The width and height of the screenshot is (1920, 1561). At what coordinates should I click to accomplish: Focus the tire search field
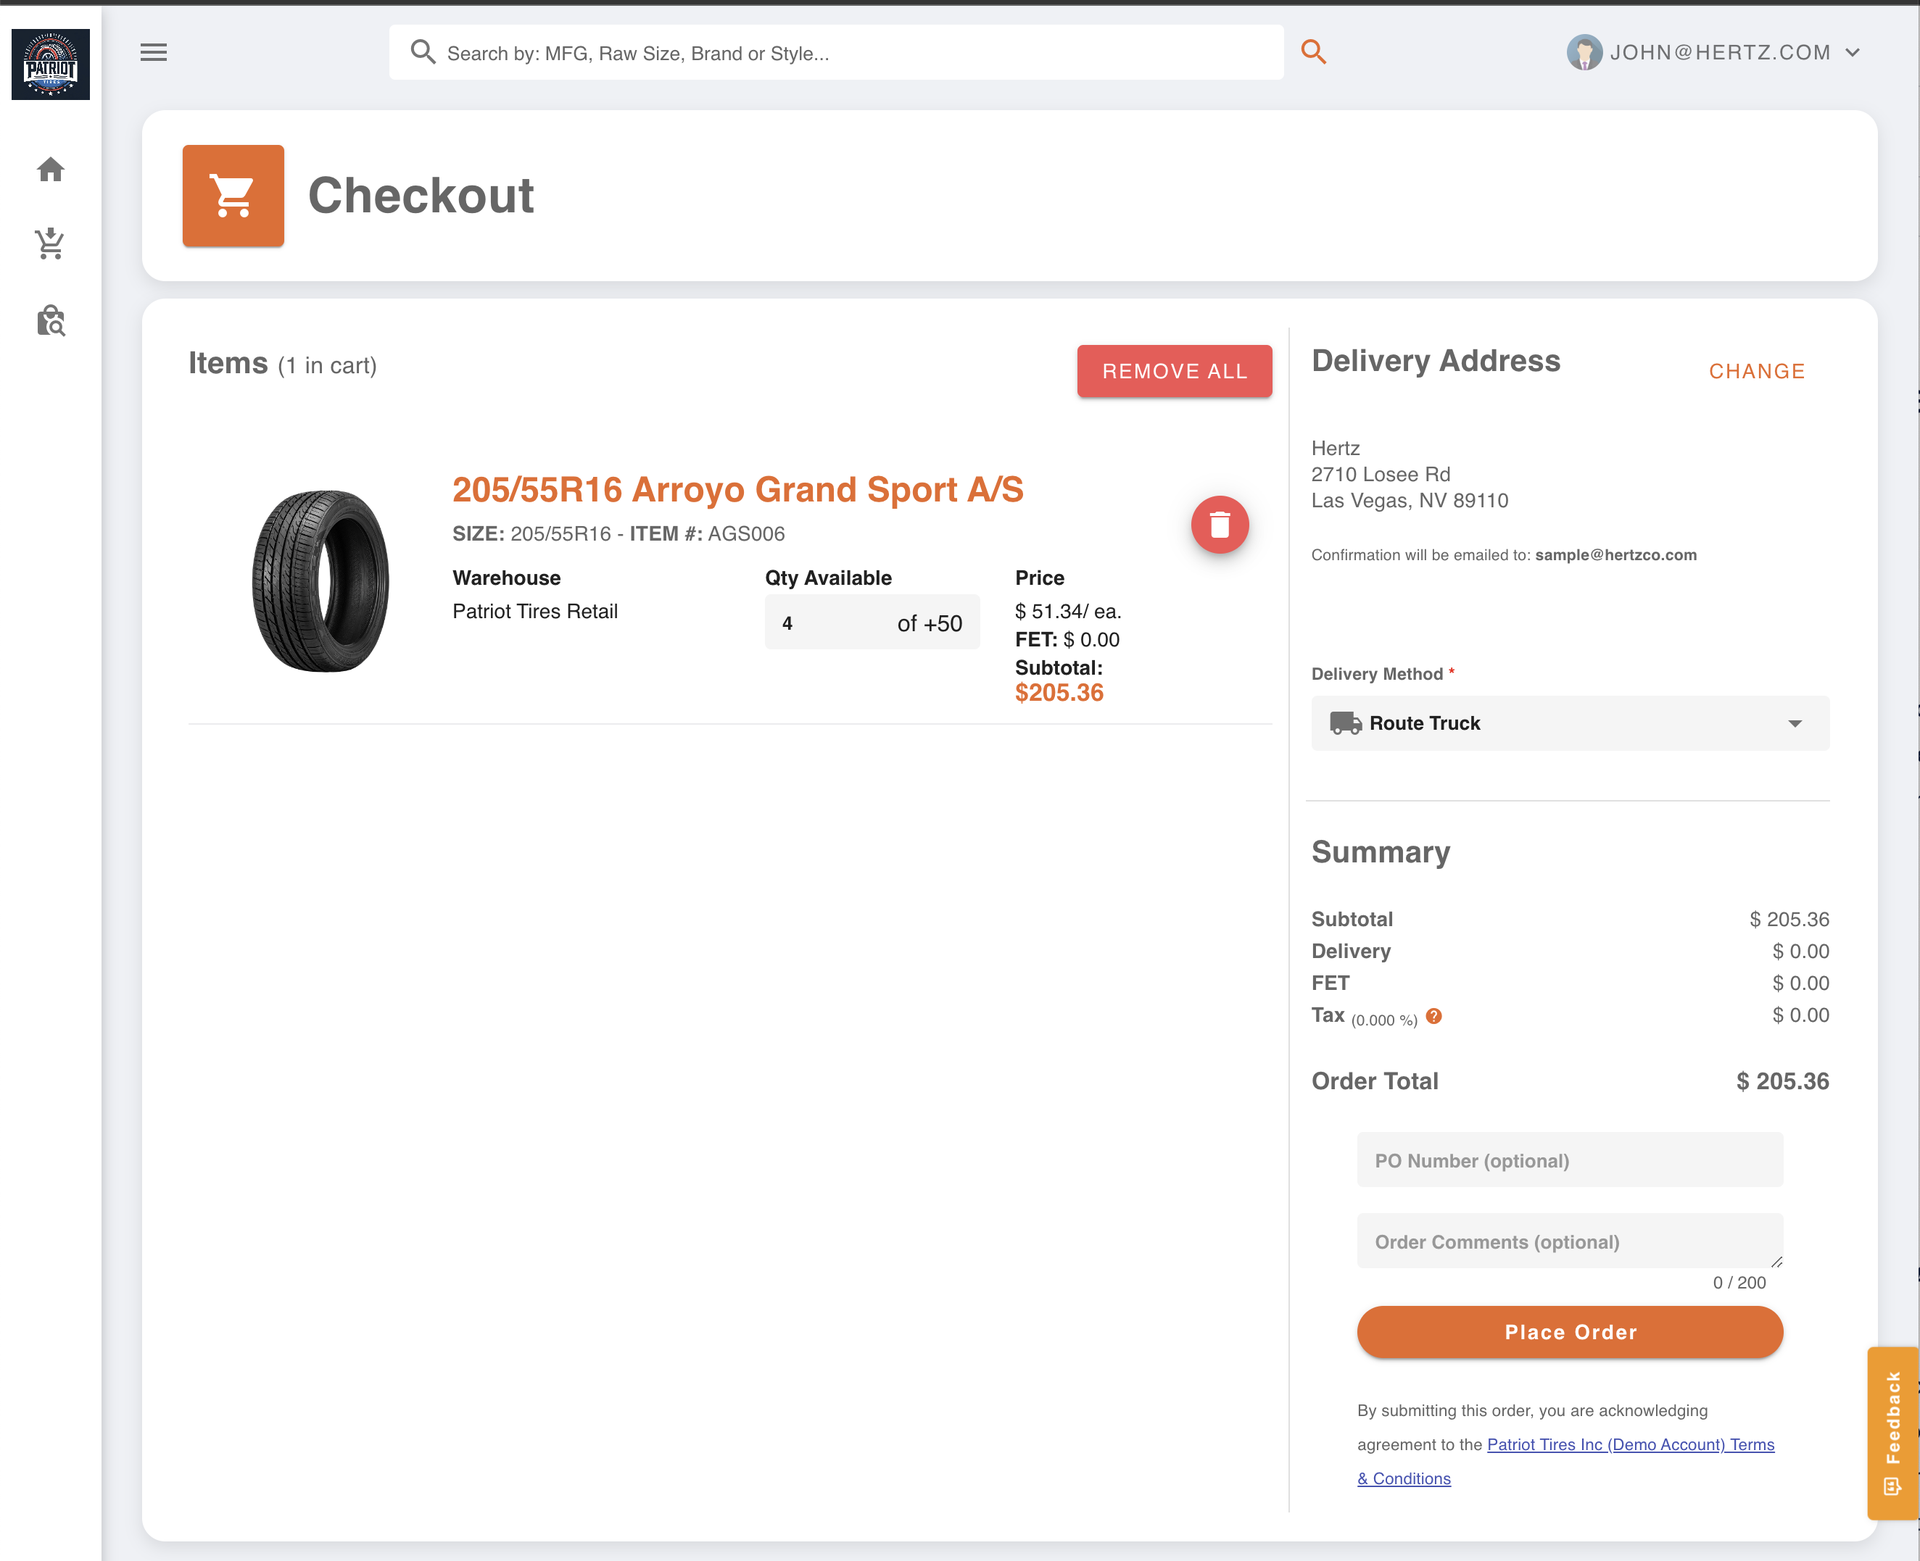click(x=836, y=53)
